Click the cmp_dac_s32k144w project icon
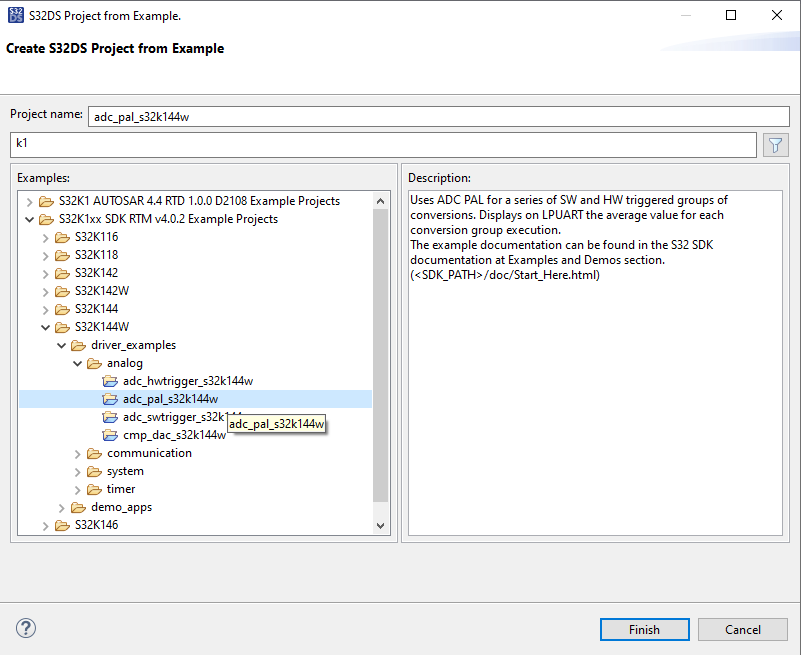The image size is (801, 655). pos(110,435)
